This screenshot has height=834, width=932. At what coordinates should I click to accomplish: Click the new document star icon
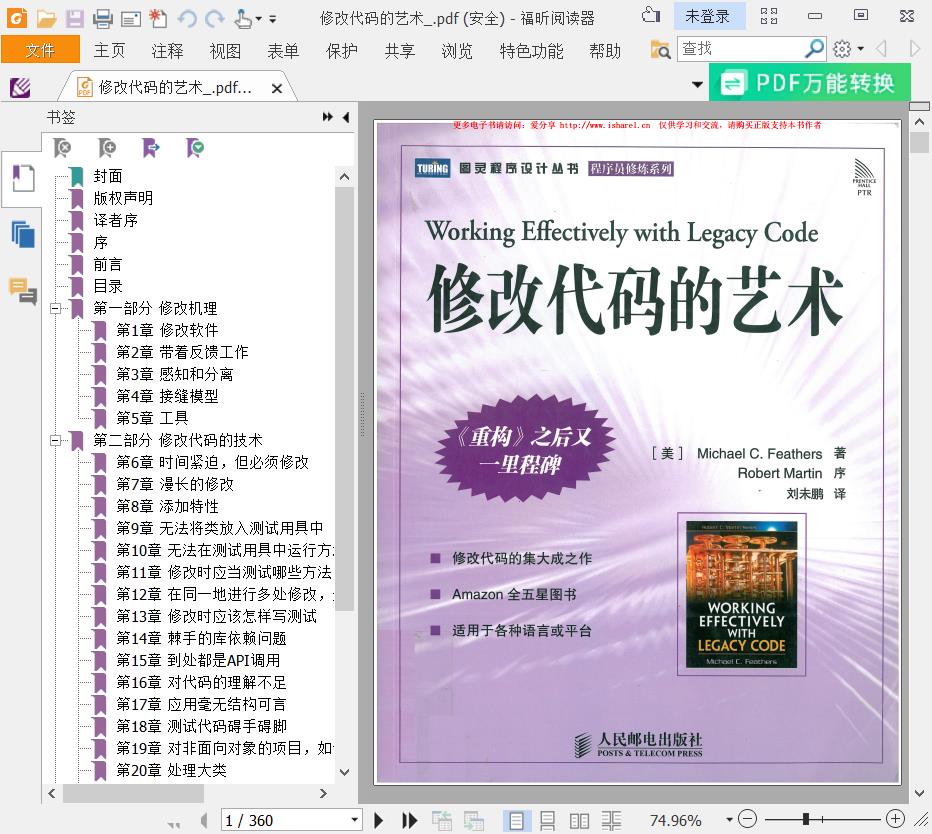click(158, 19)
